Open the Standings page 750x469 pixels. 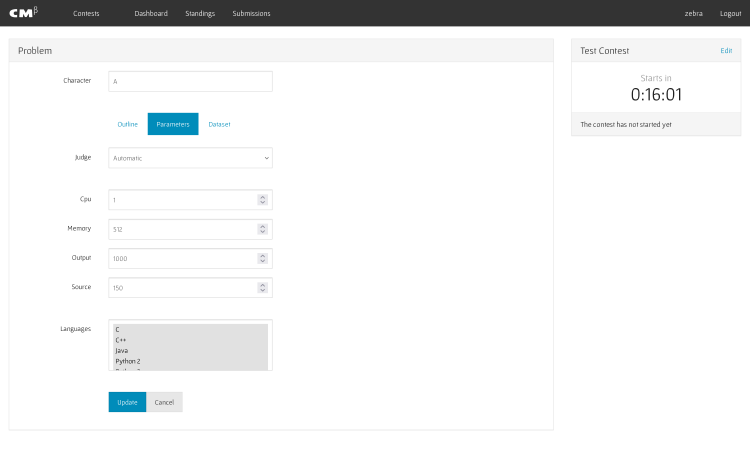pos(200,14)
